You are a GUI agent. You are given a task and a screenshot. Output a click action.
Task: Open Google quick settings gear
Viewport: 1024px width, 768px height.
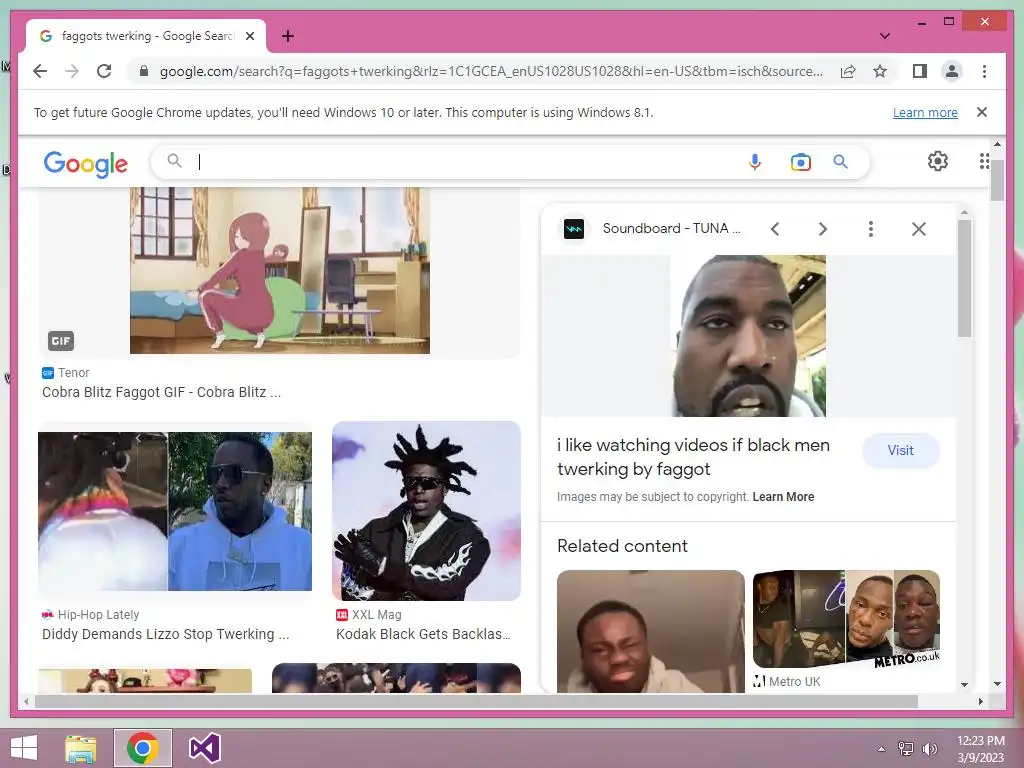click(938, 161)
